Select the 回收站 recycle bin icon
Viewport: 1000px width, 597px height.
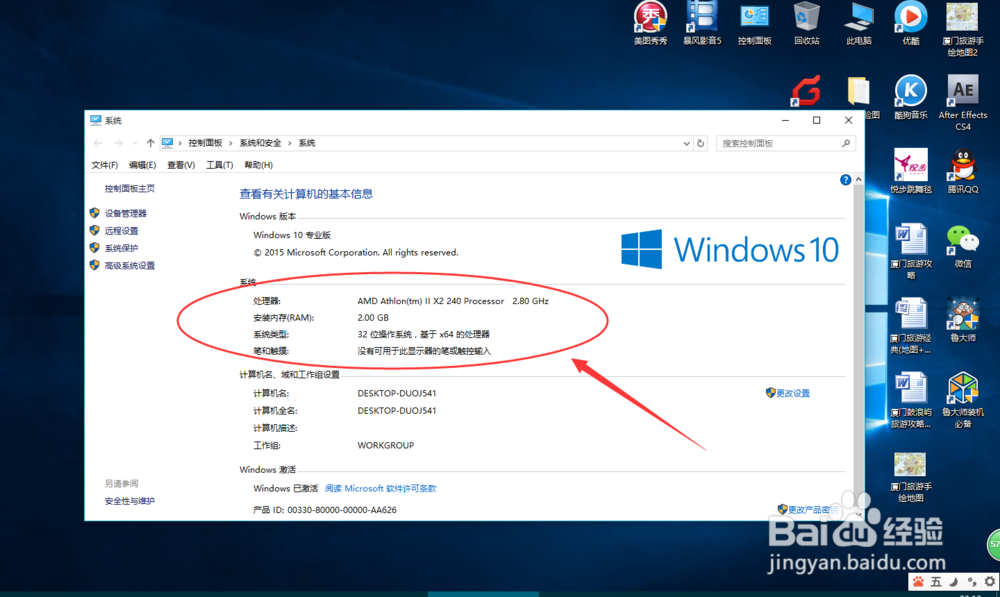[x=807, y=23]
